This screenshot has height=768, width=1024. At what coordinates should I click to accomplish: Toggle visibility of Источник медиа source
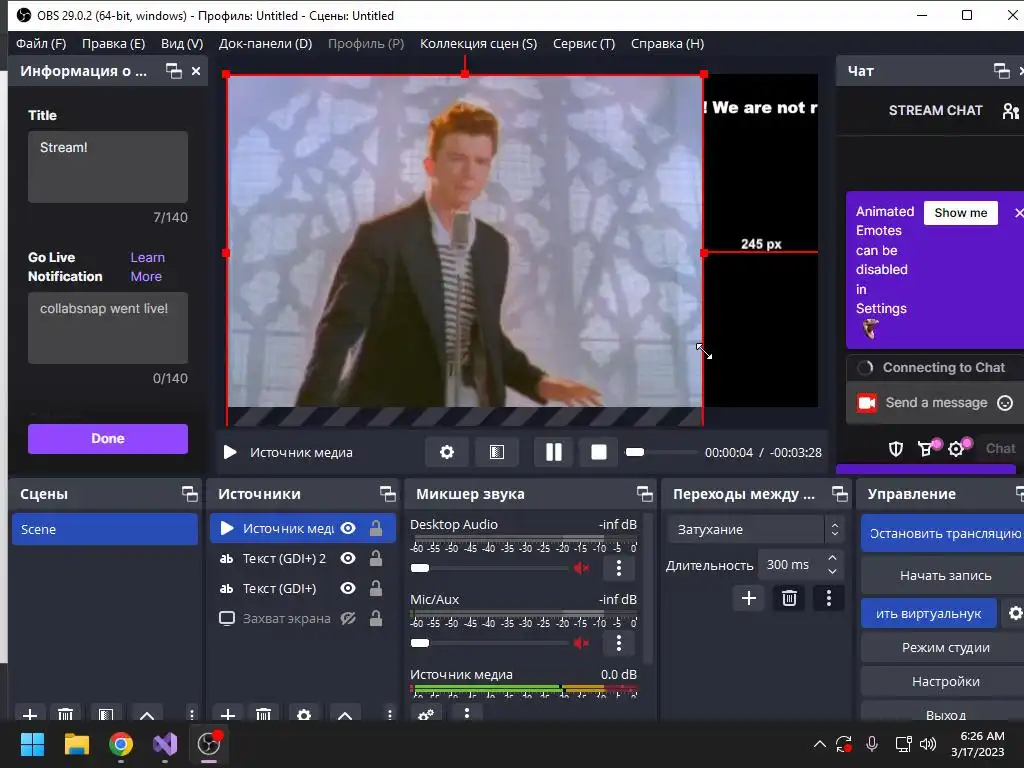pos(348,528)
